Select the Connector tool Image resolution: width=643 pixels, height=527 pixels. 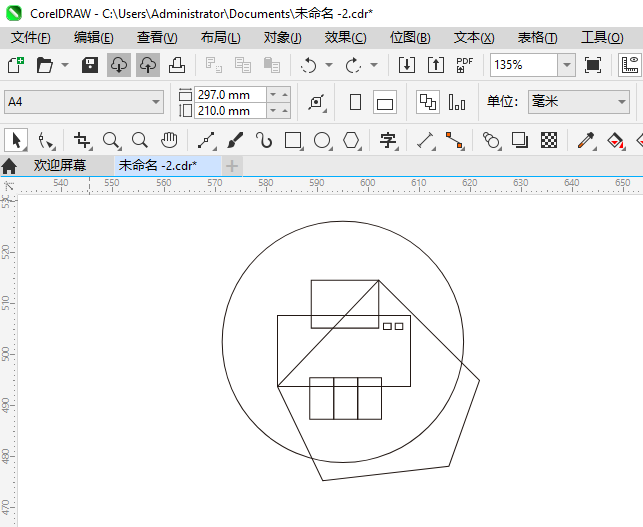[454, 140]
